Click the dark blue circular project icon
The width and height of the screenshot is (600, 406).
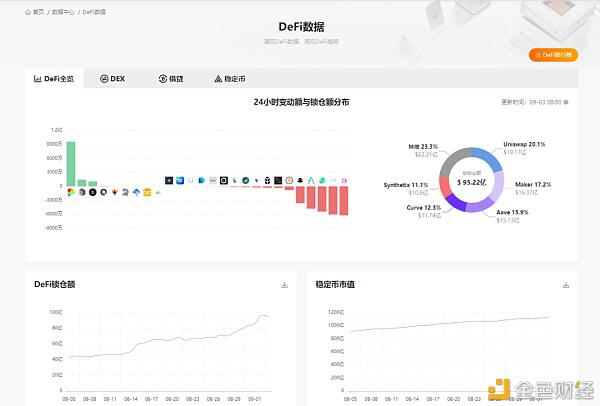click(x=246, y=180)
